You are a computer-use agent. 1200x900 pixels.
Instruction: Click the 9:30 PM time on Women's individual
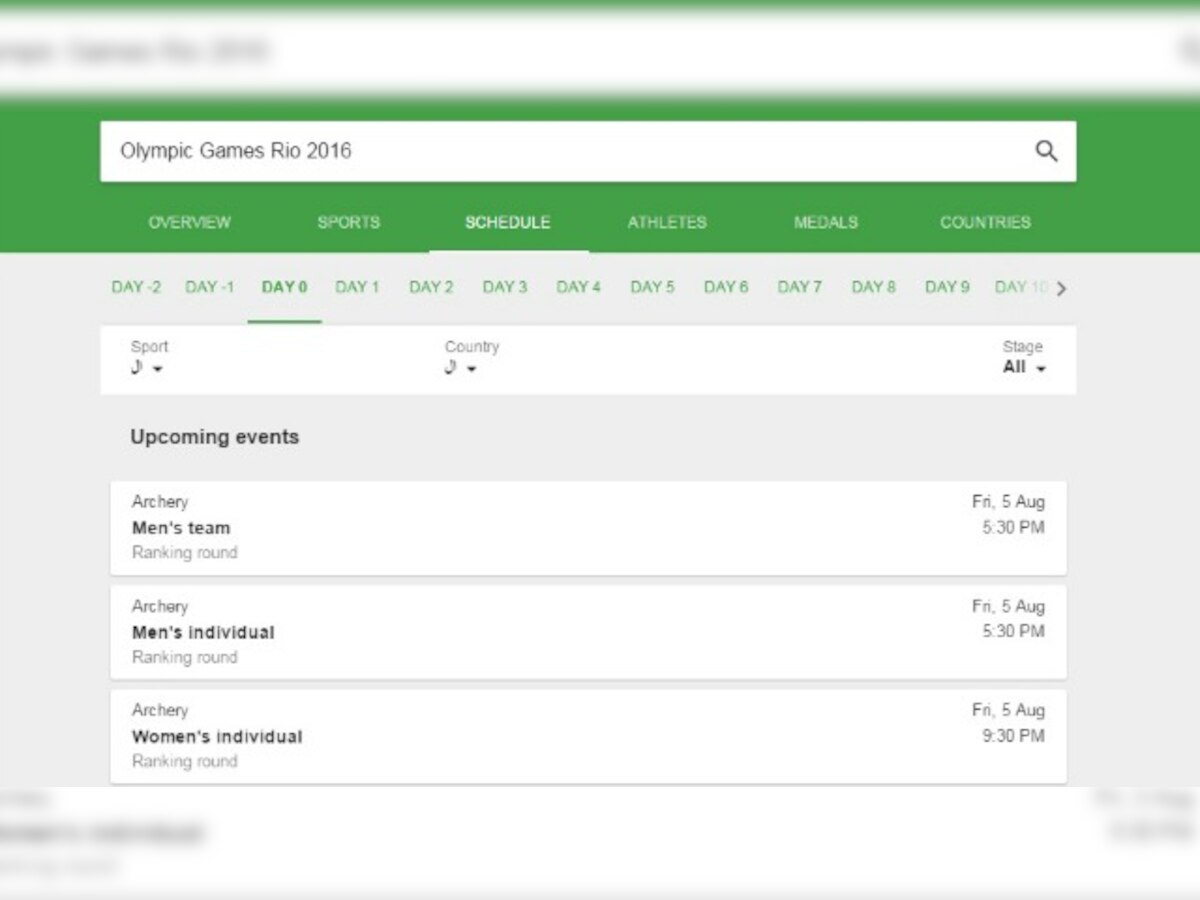[x=1013, y=736]
